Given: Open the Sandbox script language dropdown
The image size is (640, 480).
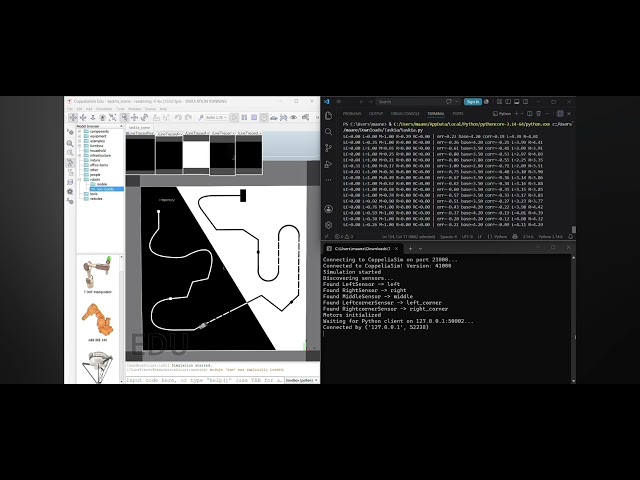Looking at the screenshot, I should tap(302, 380).
